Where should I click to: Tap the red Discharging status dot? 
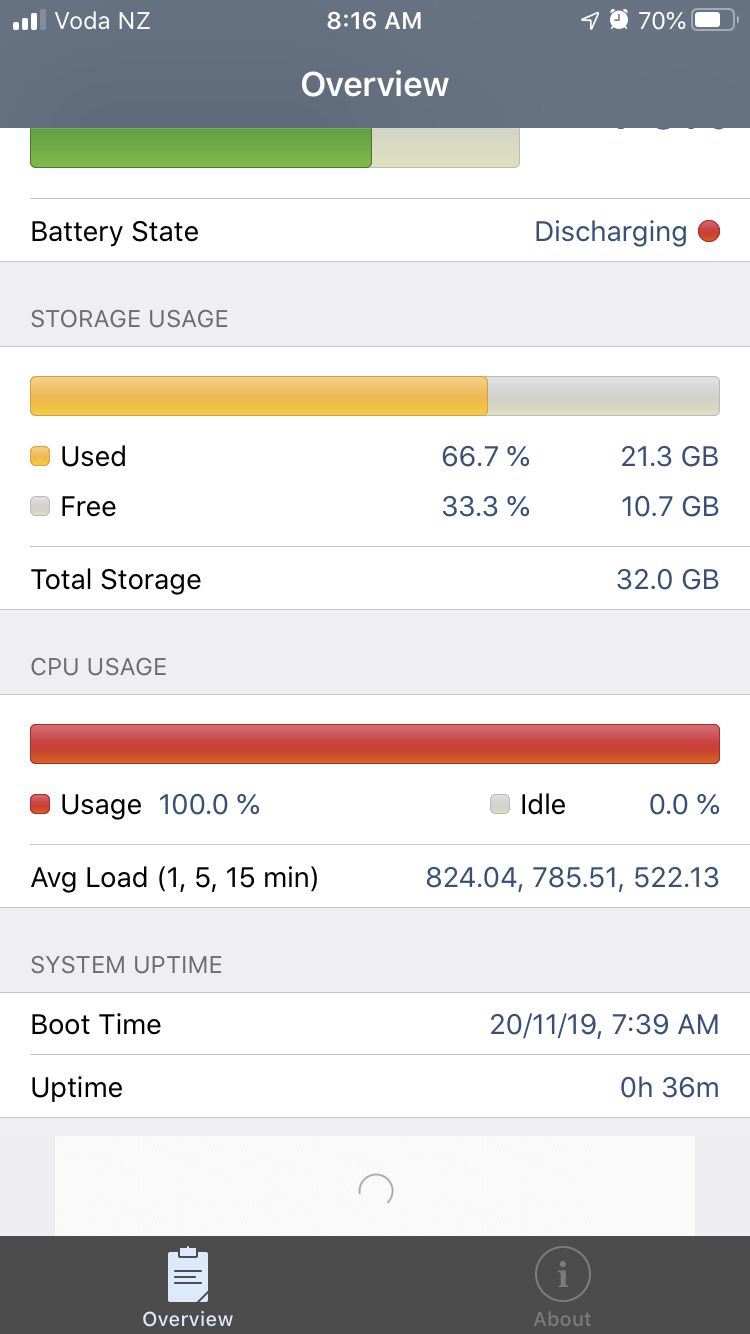709,232
